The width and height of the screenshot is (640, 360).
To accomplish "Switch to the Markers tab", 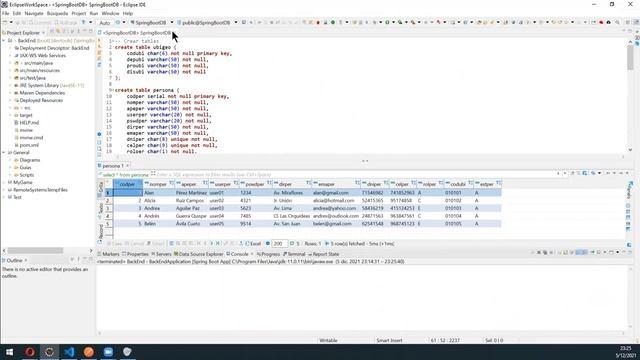I will pyautogui.click(x=109, y=254).
